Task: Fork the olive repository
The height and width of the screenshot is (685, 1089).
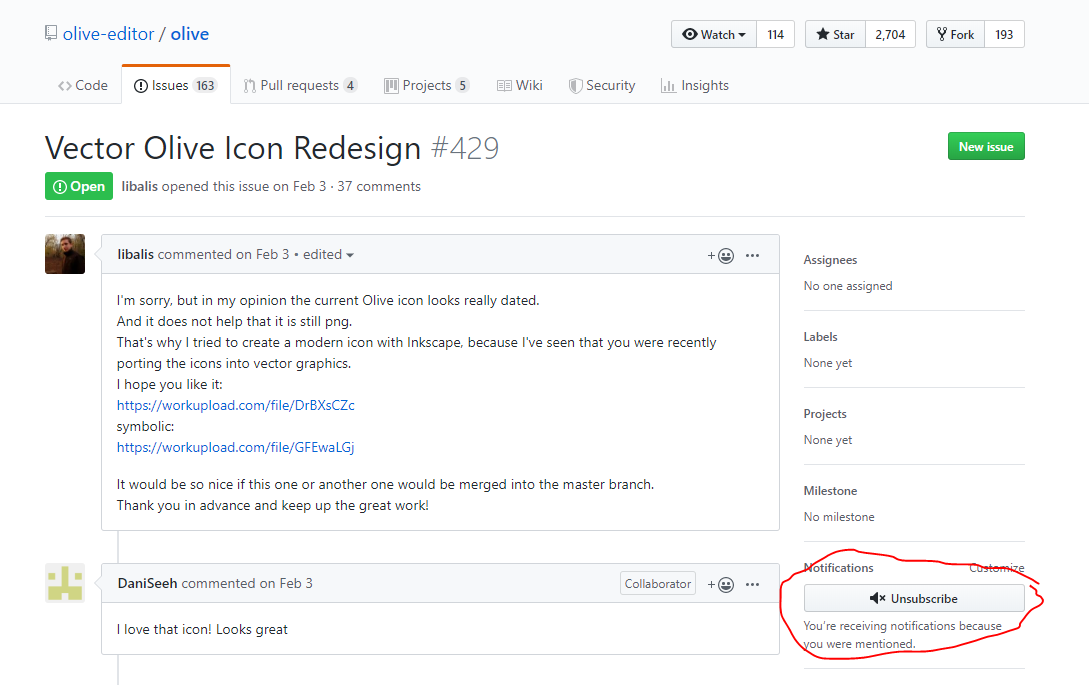Action: [x=956, y=34]
